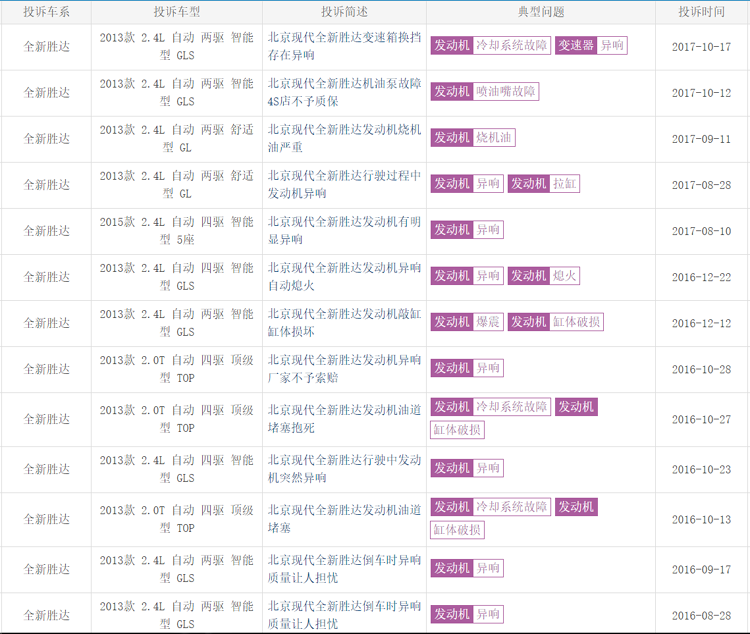Click 全新胜达 in the 2016-12-22 row

pos(46,277)
